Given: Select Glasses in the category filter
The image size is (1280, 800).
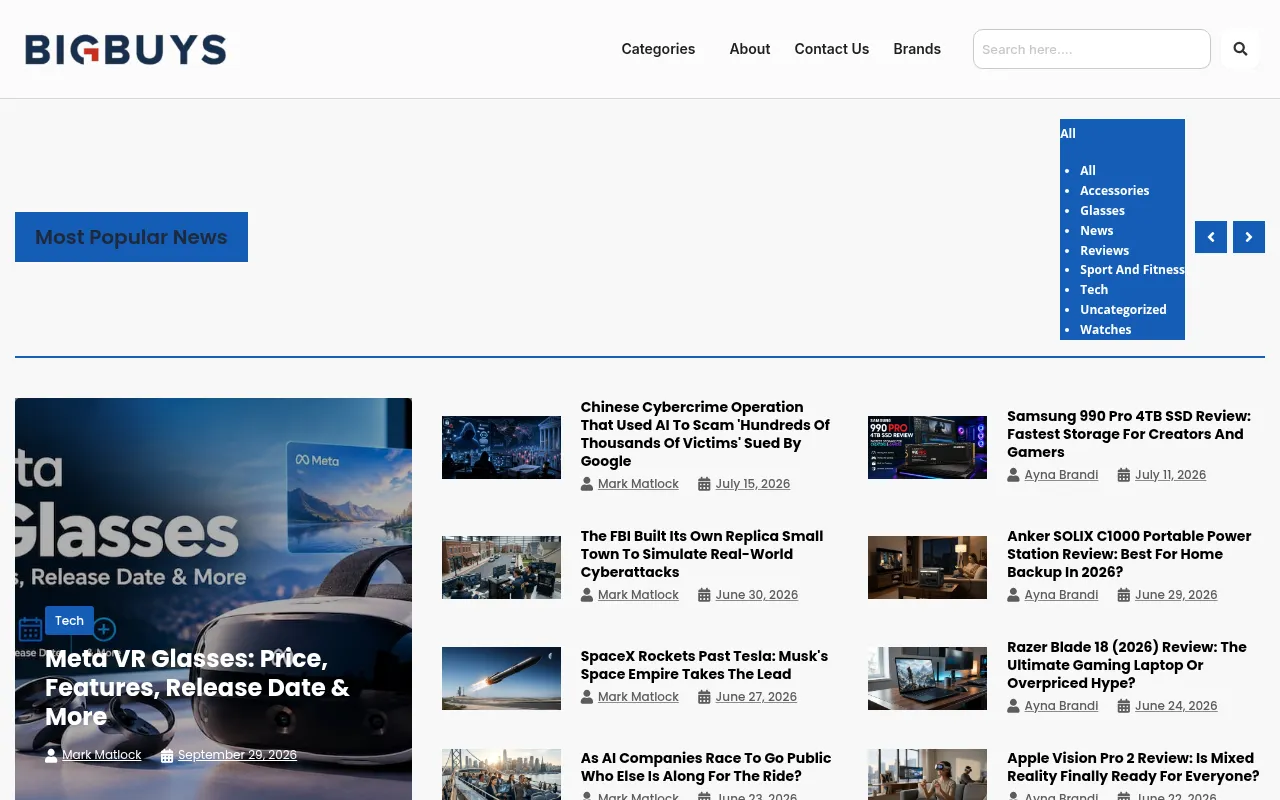Looking at the screenshot, I should [x=1102, y=211].
